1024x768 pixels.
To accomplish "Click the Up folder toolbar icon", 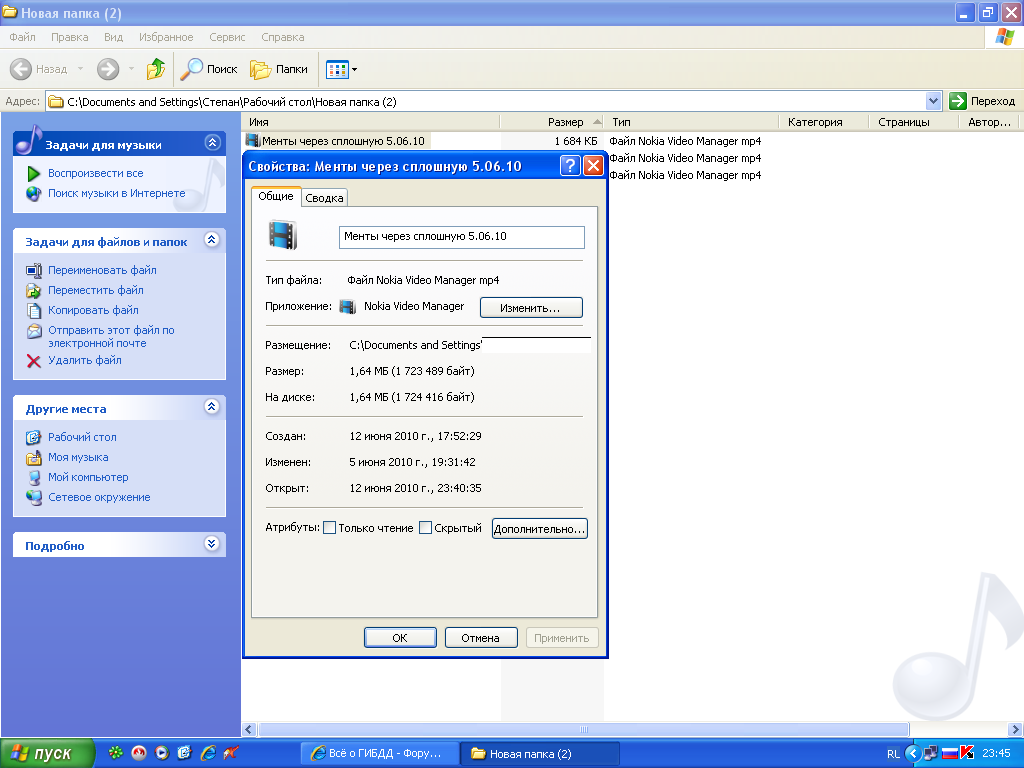I will tap(155, 69).
